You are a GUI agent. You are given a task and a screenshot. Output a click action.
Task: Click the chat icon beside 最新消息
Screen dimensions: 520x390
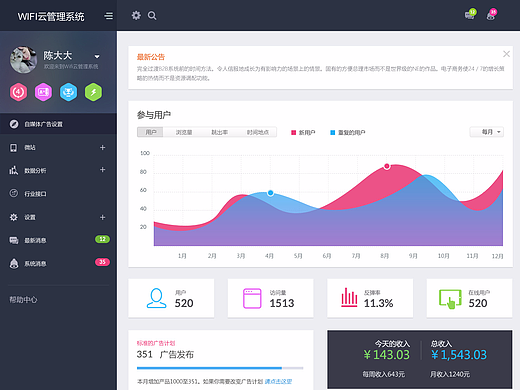tap(14, 240)
